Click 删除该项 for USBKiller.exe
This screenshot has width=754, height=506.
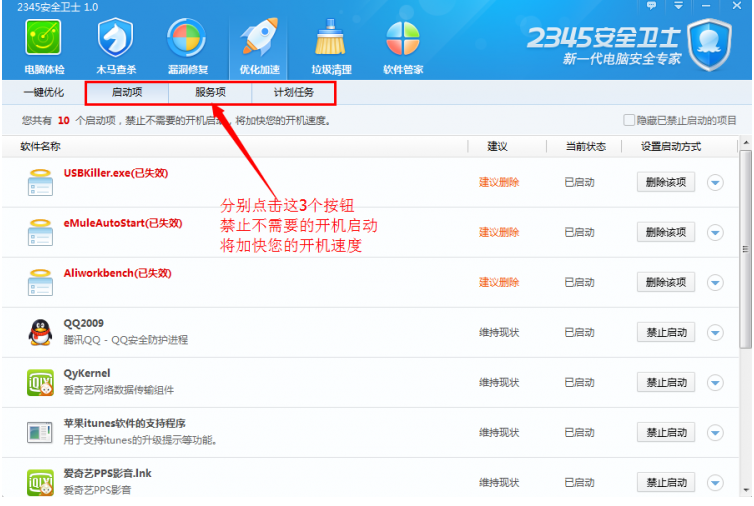(x=666, y=182)
